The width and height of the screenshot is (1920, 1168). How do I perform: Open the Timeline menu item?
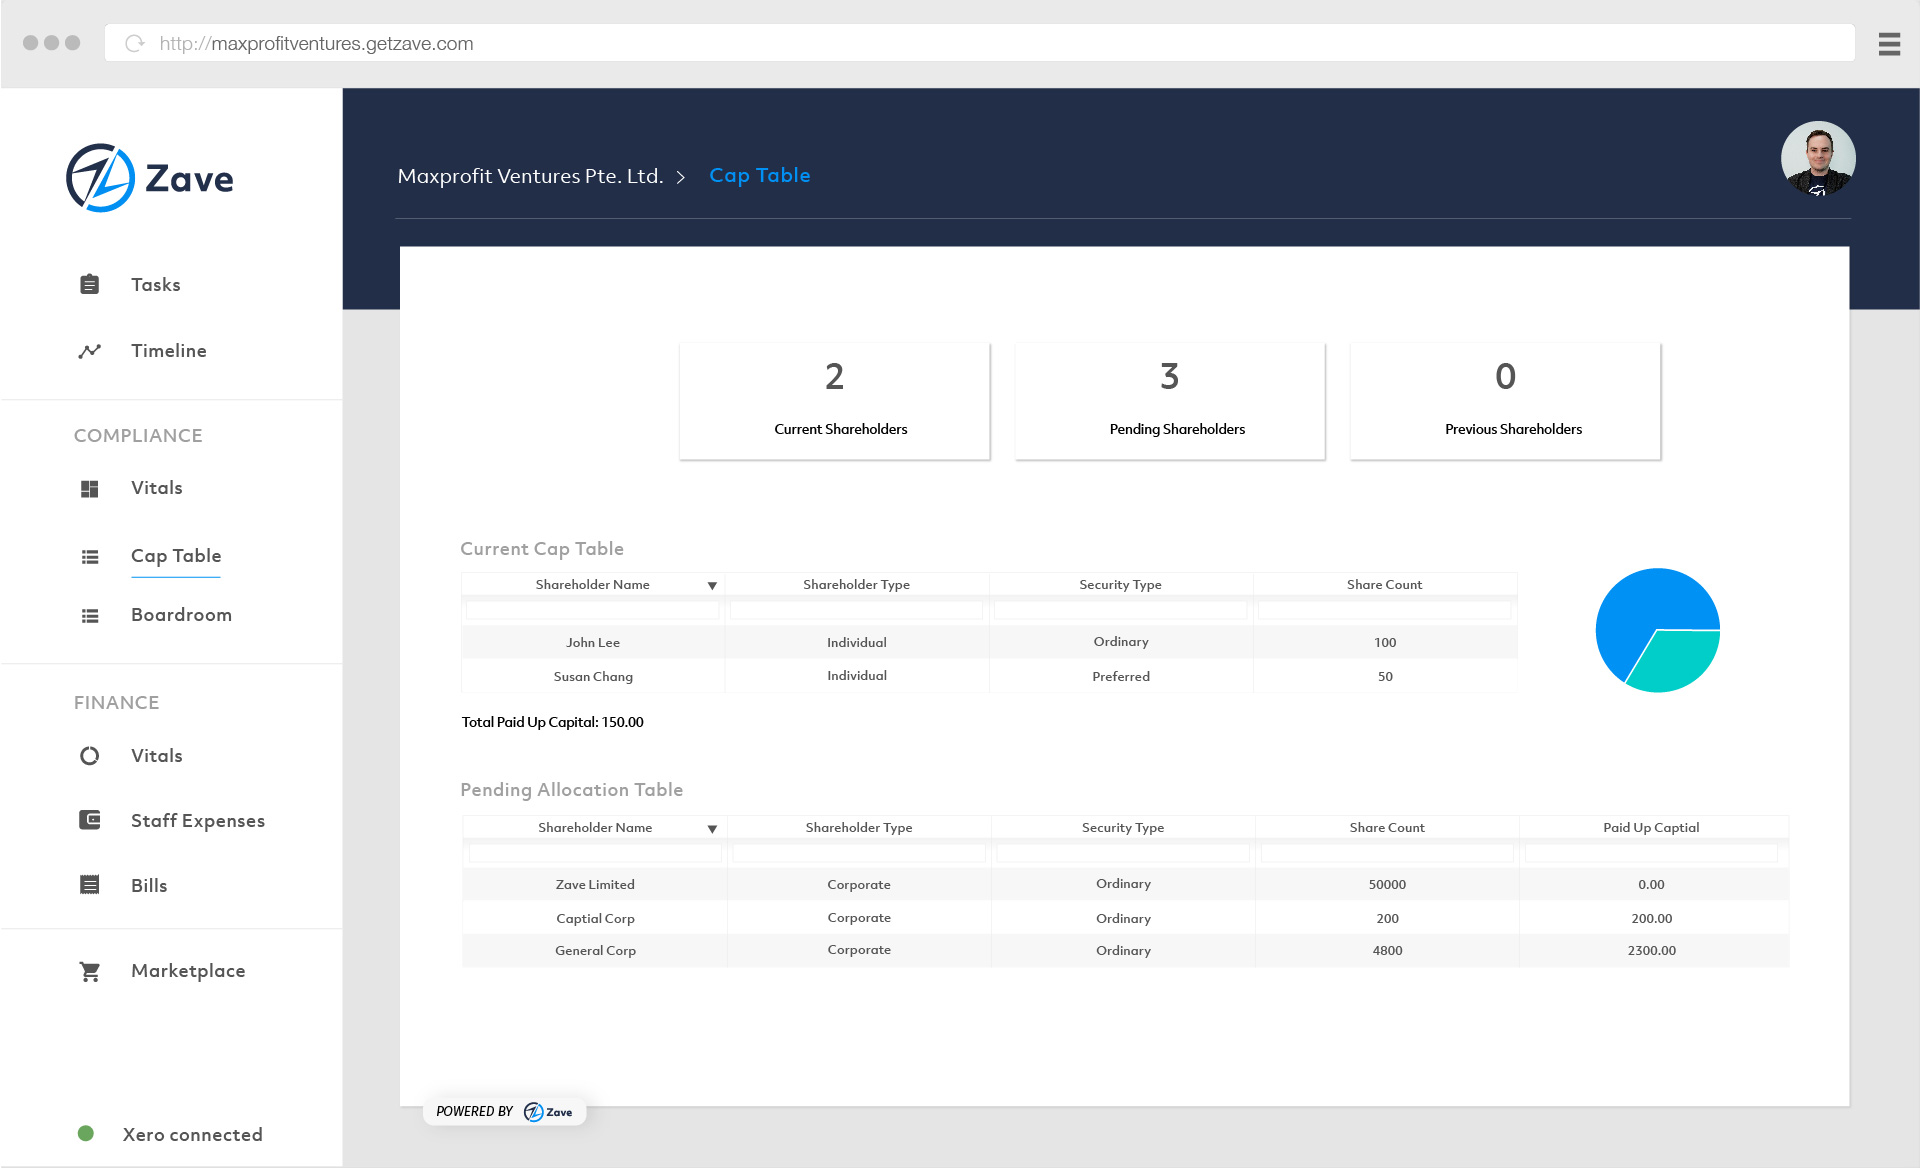point(169,351)
